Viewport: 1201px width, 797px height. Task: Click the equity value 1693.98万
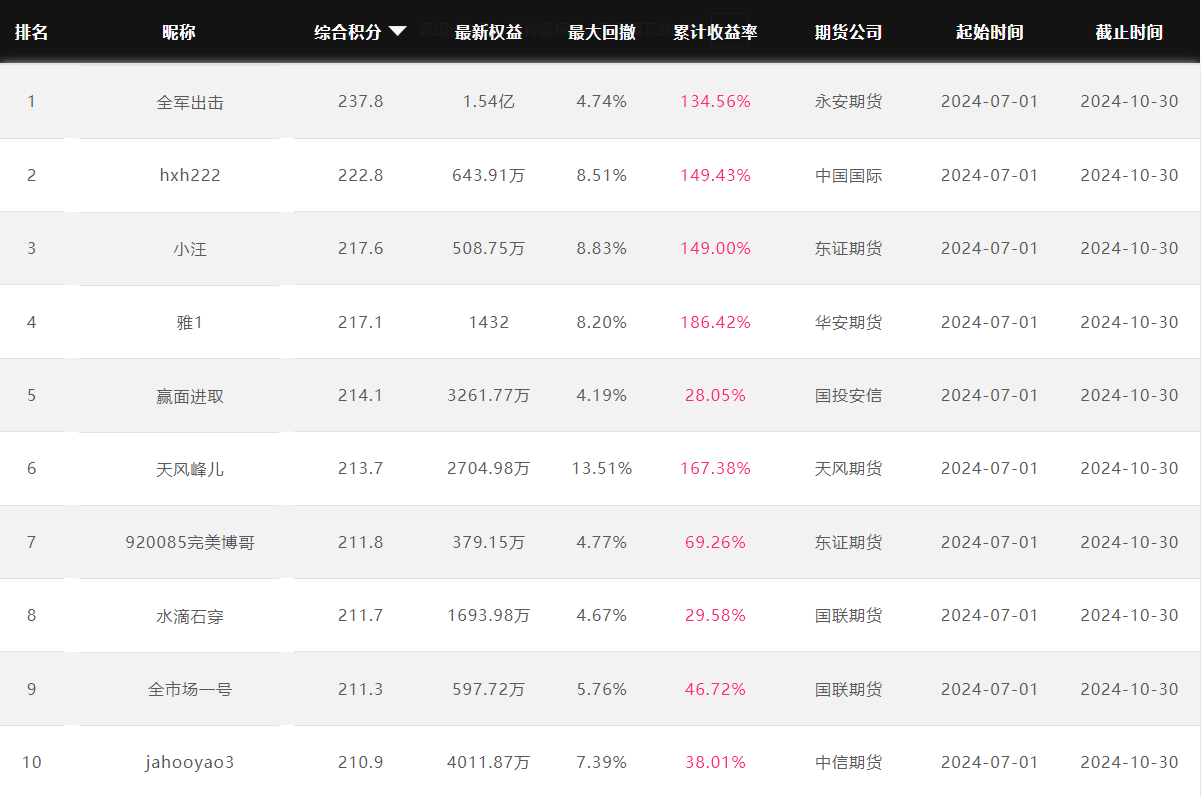(489, 615)
